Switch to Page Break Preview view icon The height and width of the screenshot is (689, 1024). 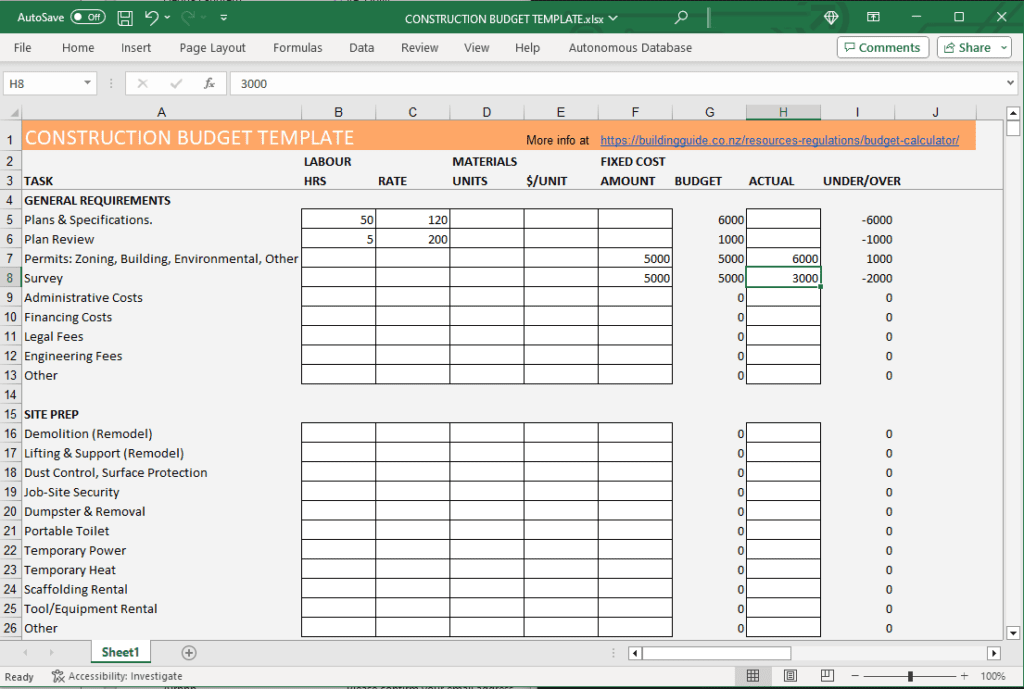[x=825, y=676]
